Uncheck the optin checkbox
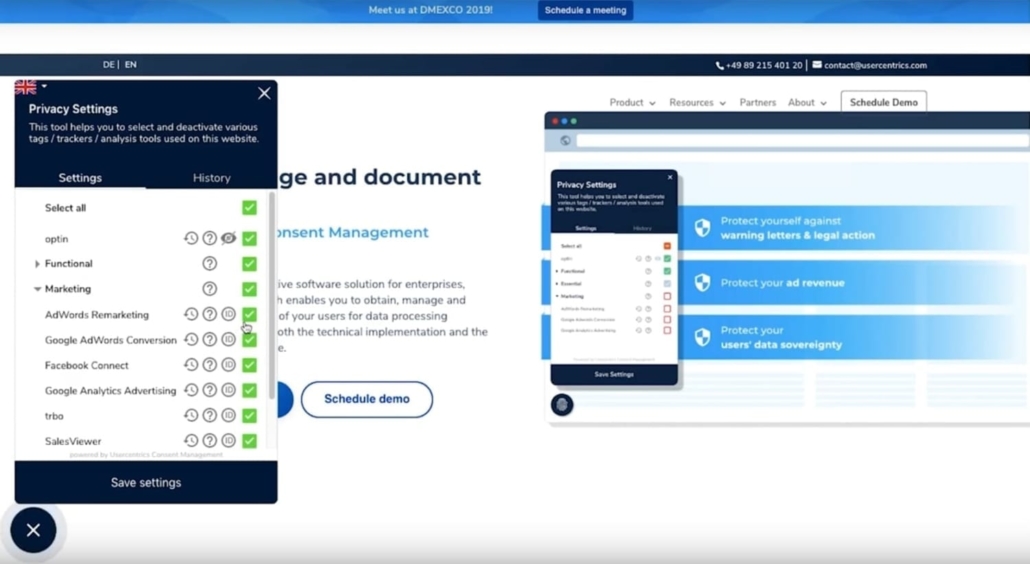 (x=250, y=238)
